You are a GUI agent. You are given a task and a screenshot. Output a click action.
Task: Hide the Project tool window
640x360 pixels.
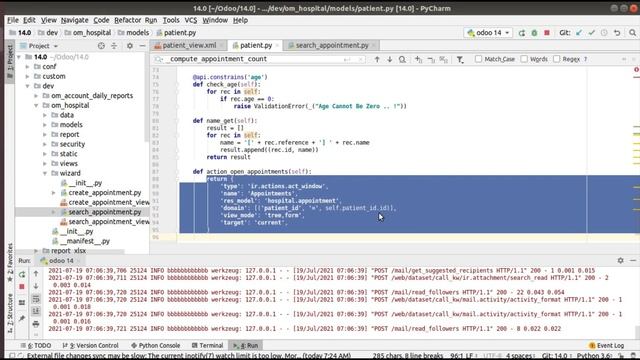click(142, 46)
